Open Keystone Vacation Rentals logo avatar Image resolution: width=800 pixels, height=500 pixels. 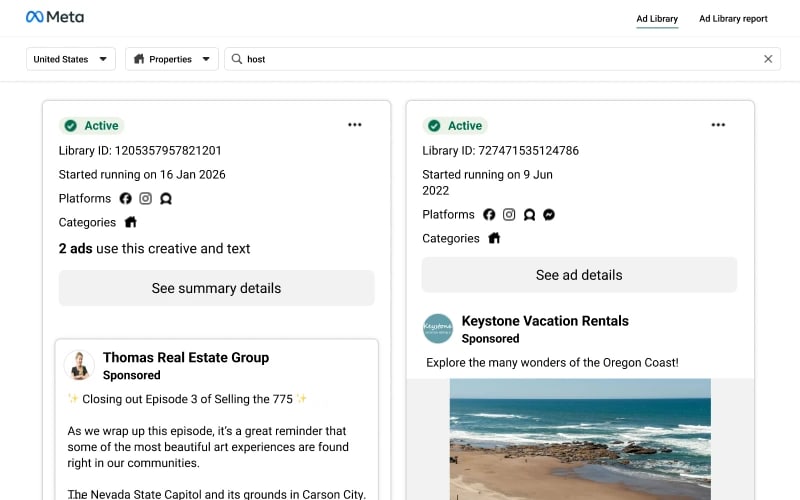pos(438,329)
